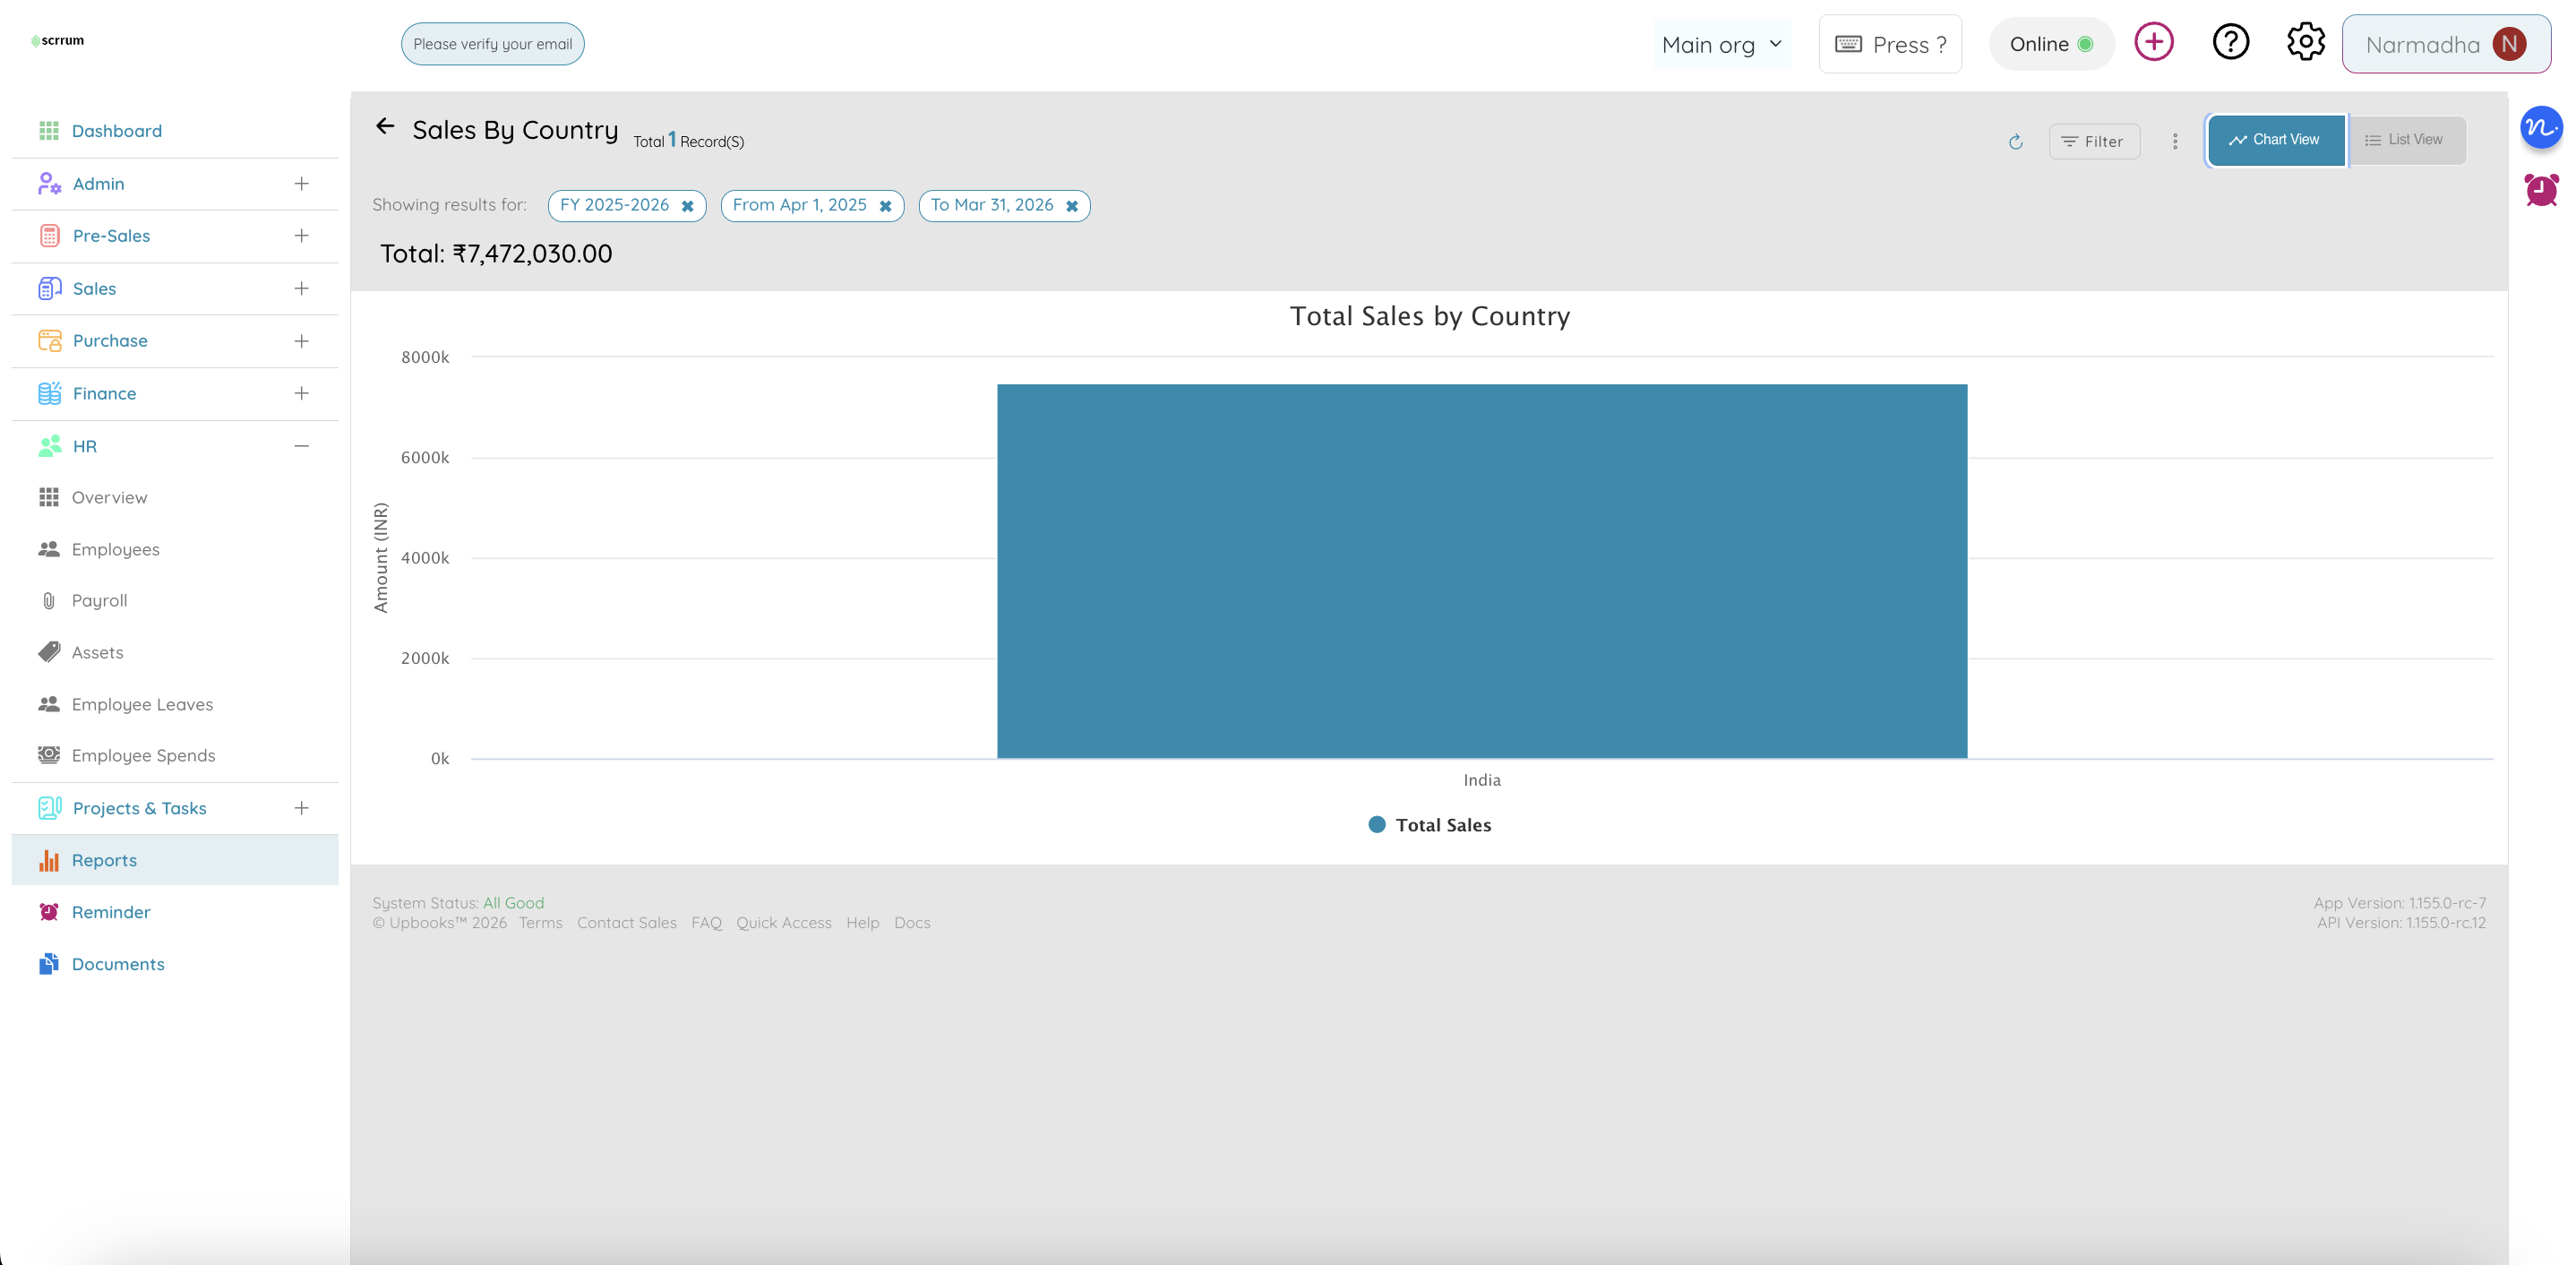This screenshot has width=2576, height=1265.
Task: Open Dashboard from the sidebar
Action: click(x=116, y=131)
